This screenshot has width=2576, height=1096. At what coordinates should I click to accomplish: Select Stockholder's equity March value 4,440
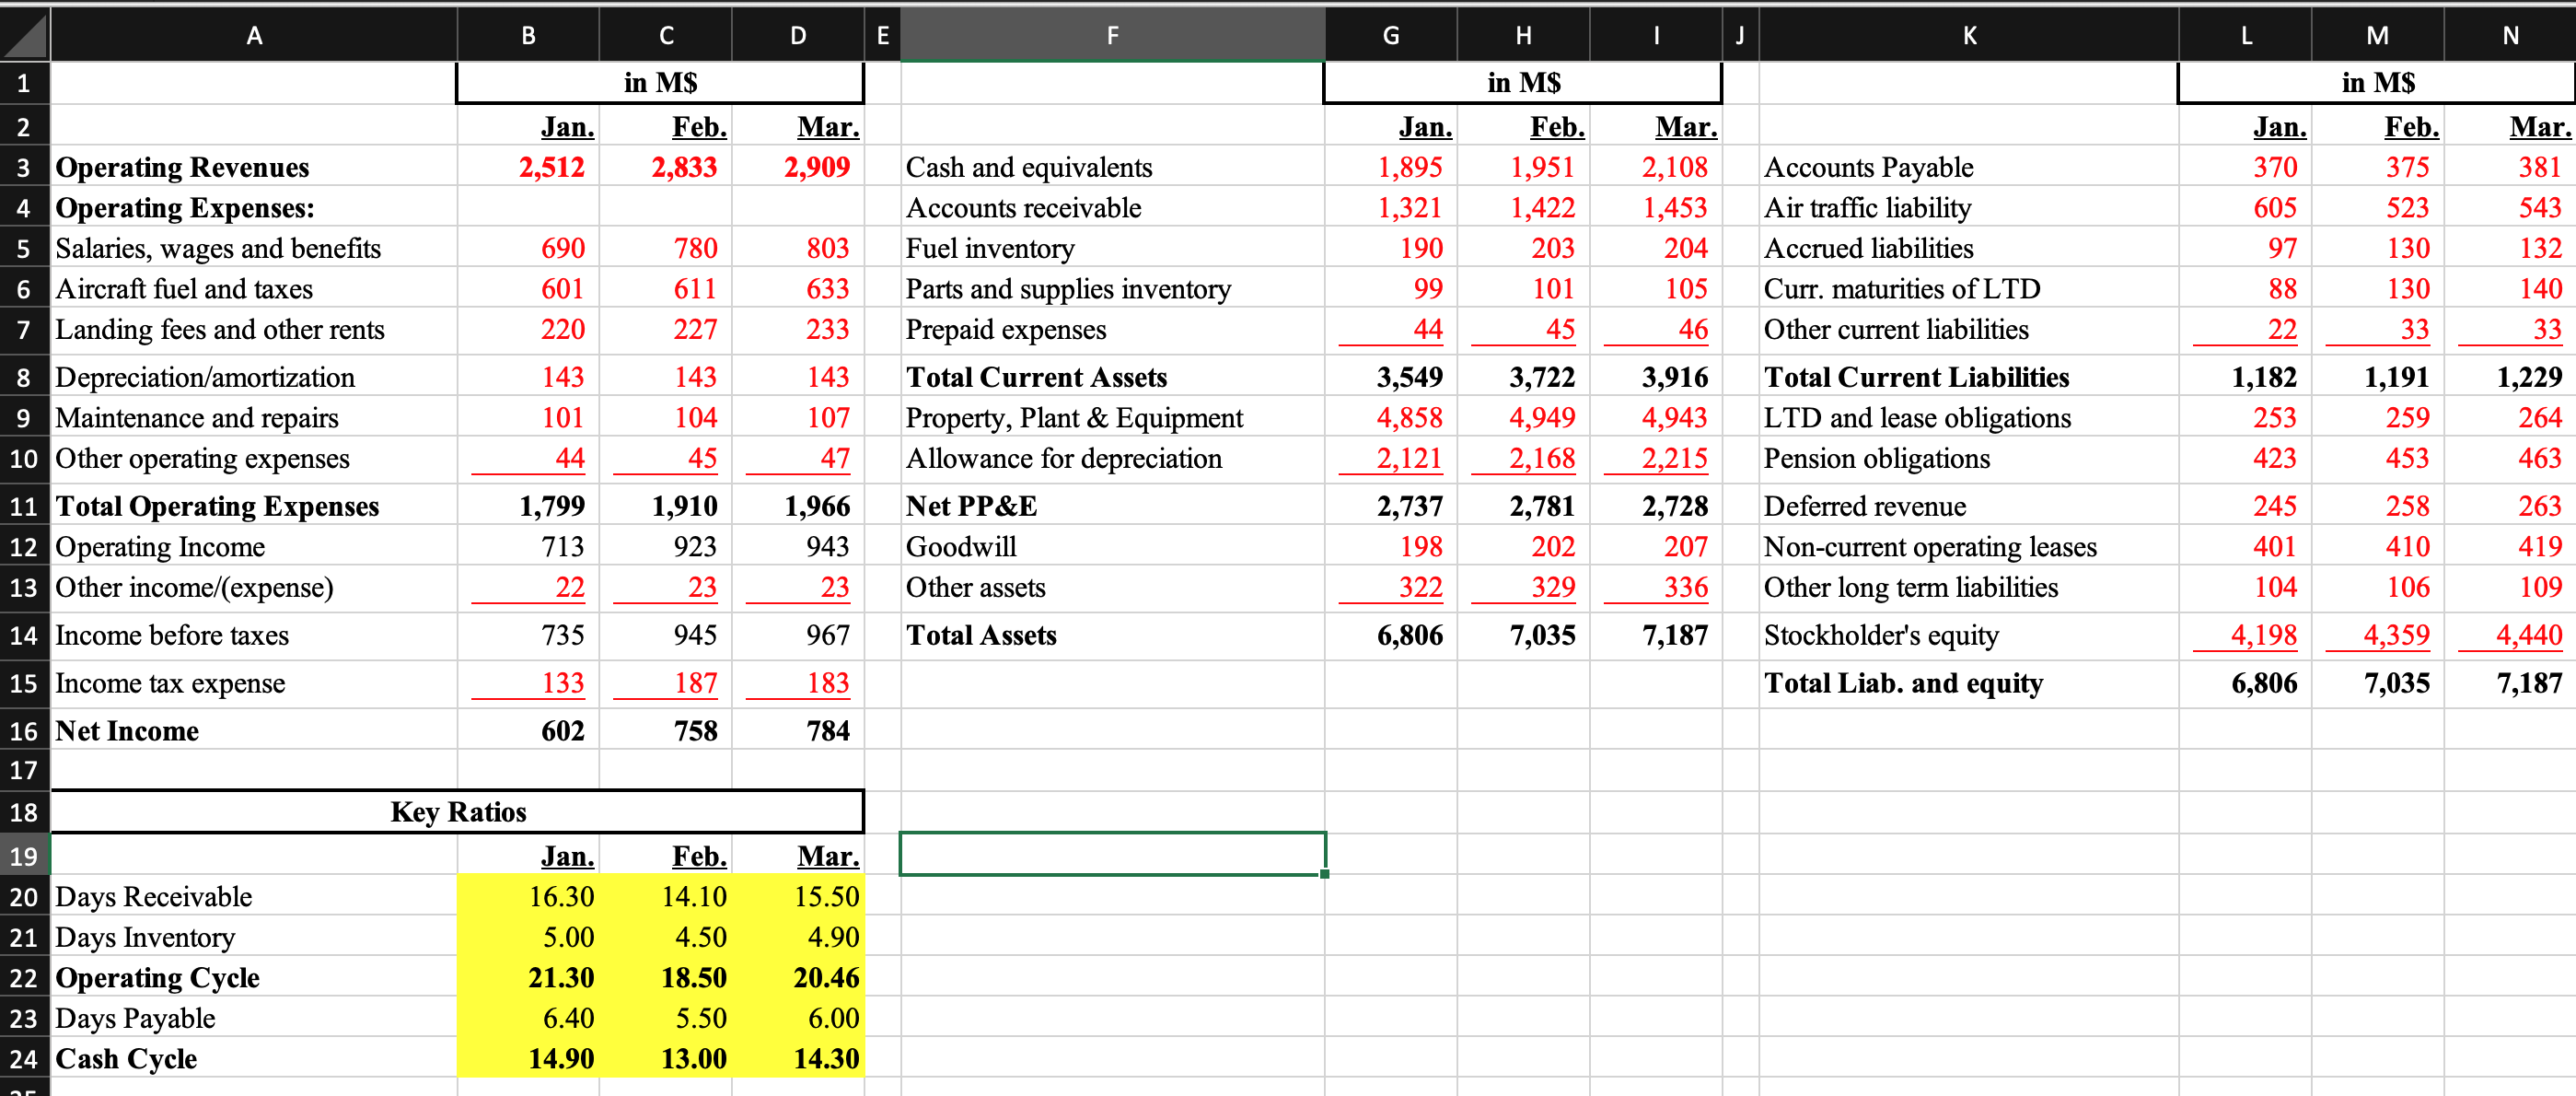tap(2527, 635)
